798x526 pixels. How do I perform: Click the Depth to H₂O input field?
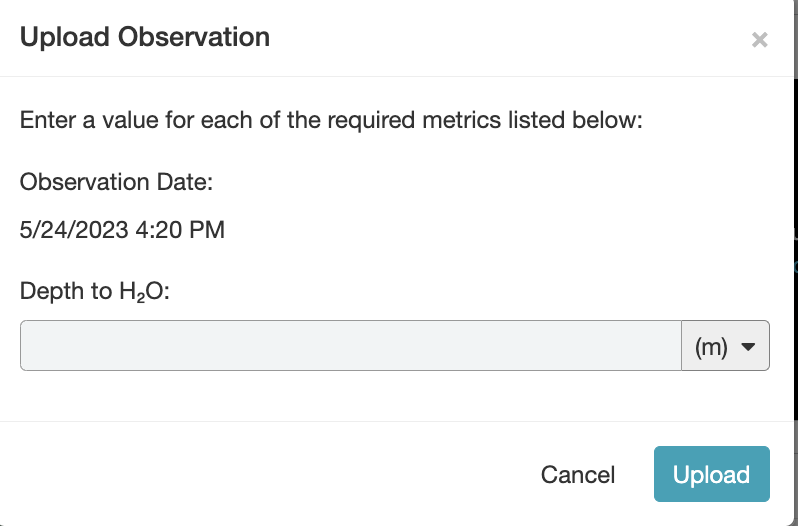coord(350,346)
